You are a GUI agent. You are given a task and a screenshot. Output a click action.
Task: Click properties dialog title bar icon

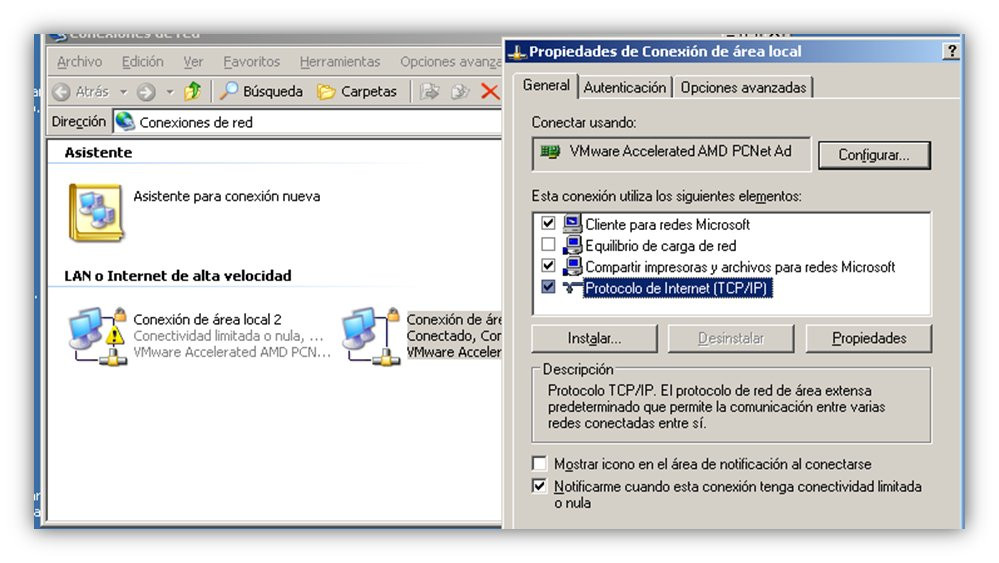[x=517, y=52]
